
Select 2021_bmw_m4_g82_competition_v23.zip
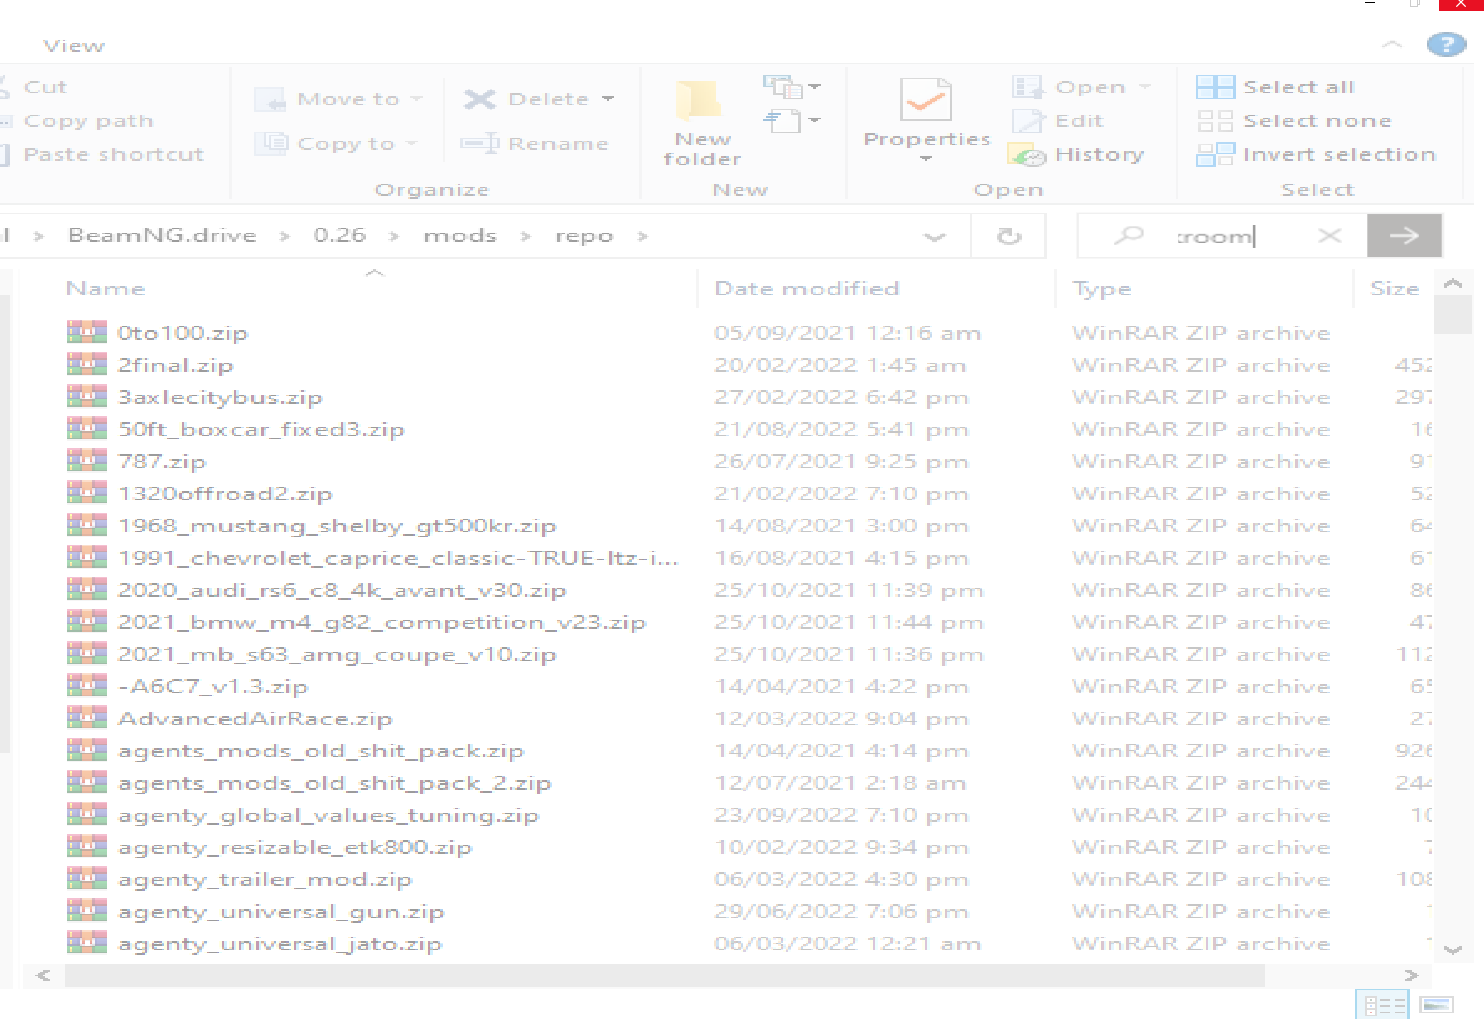[x=382, y=622]
